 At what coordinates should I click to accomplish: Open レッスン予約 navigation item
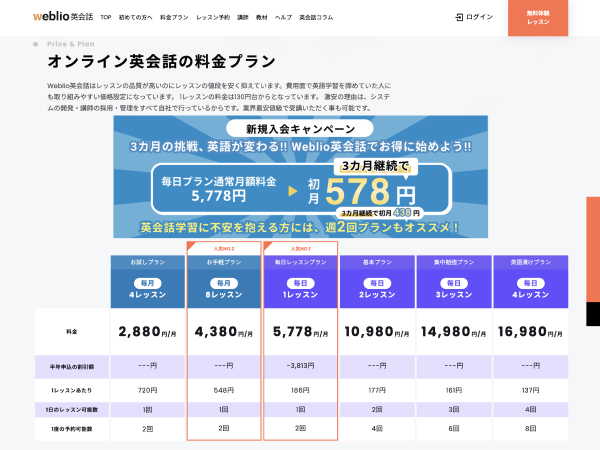[x=213, y=18]
